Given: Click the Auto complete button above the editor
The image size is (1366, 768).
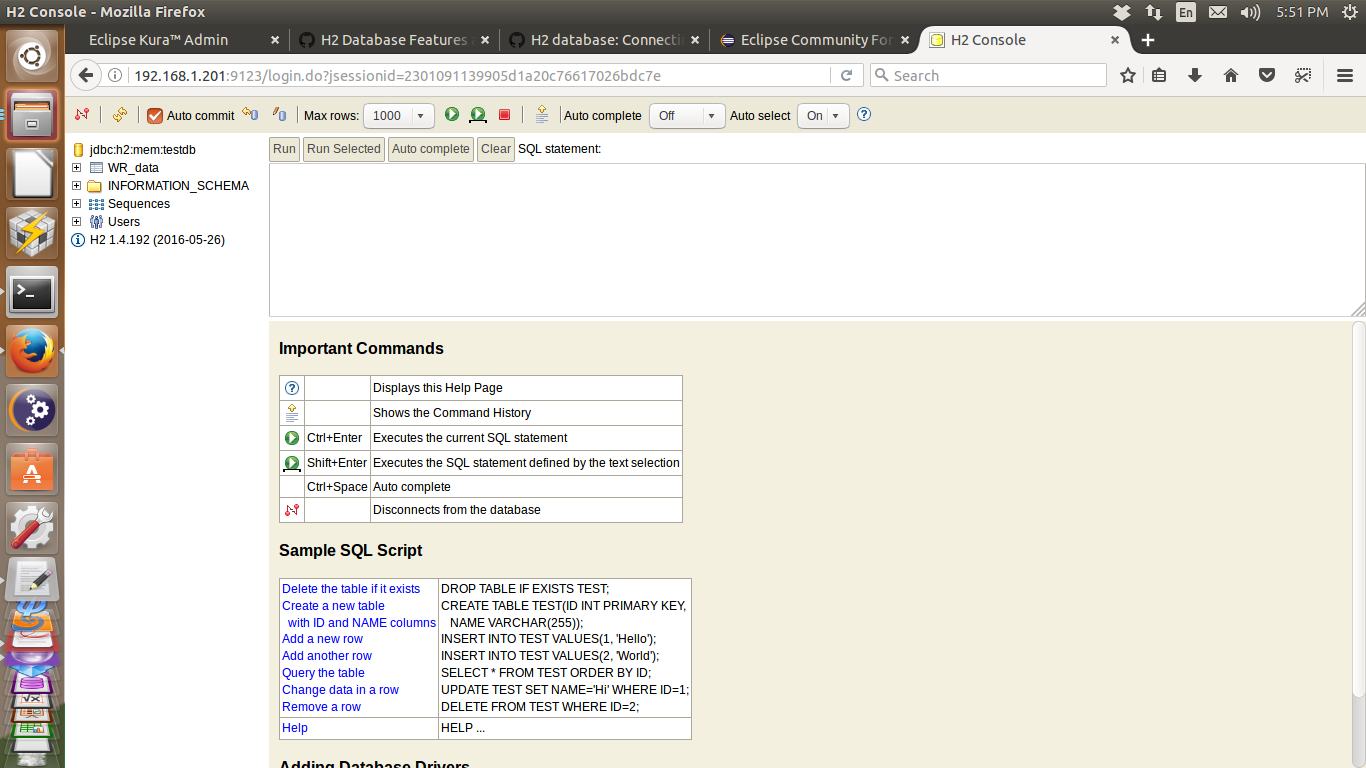Looking at the screenshot, I should [x=431, y=149].
